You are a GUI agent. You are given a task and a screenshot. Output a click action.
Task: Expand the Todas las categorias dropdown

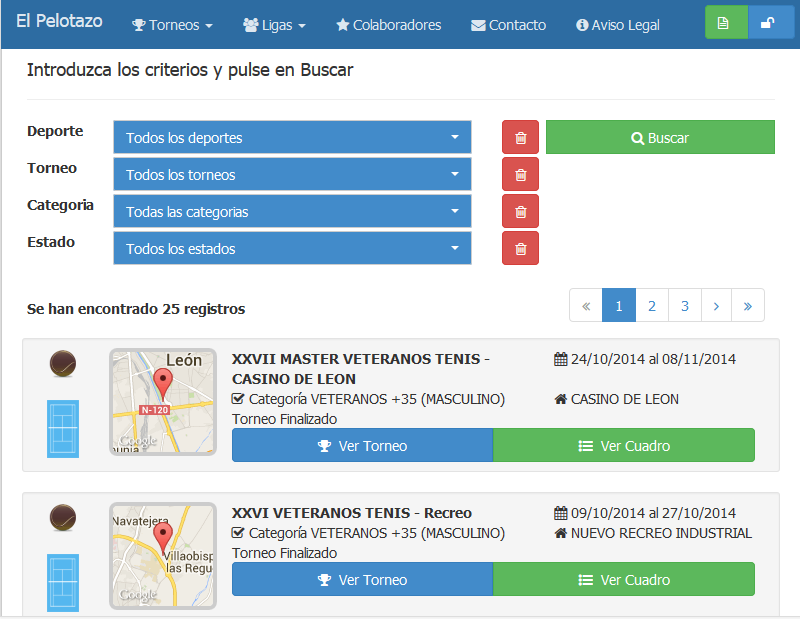(292, 211)
